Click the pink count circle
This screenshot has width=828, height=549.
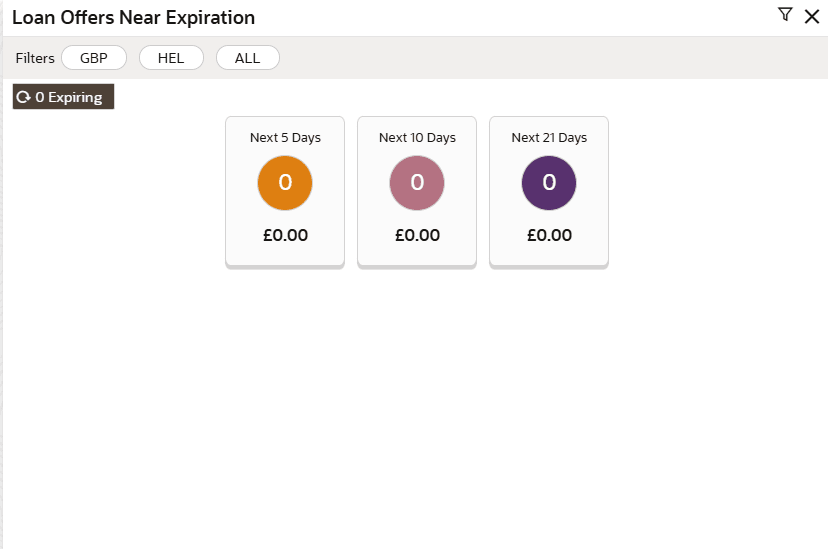pyautogui.click(x=417, y=183)
